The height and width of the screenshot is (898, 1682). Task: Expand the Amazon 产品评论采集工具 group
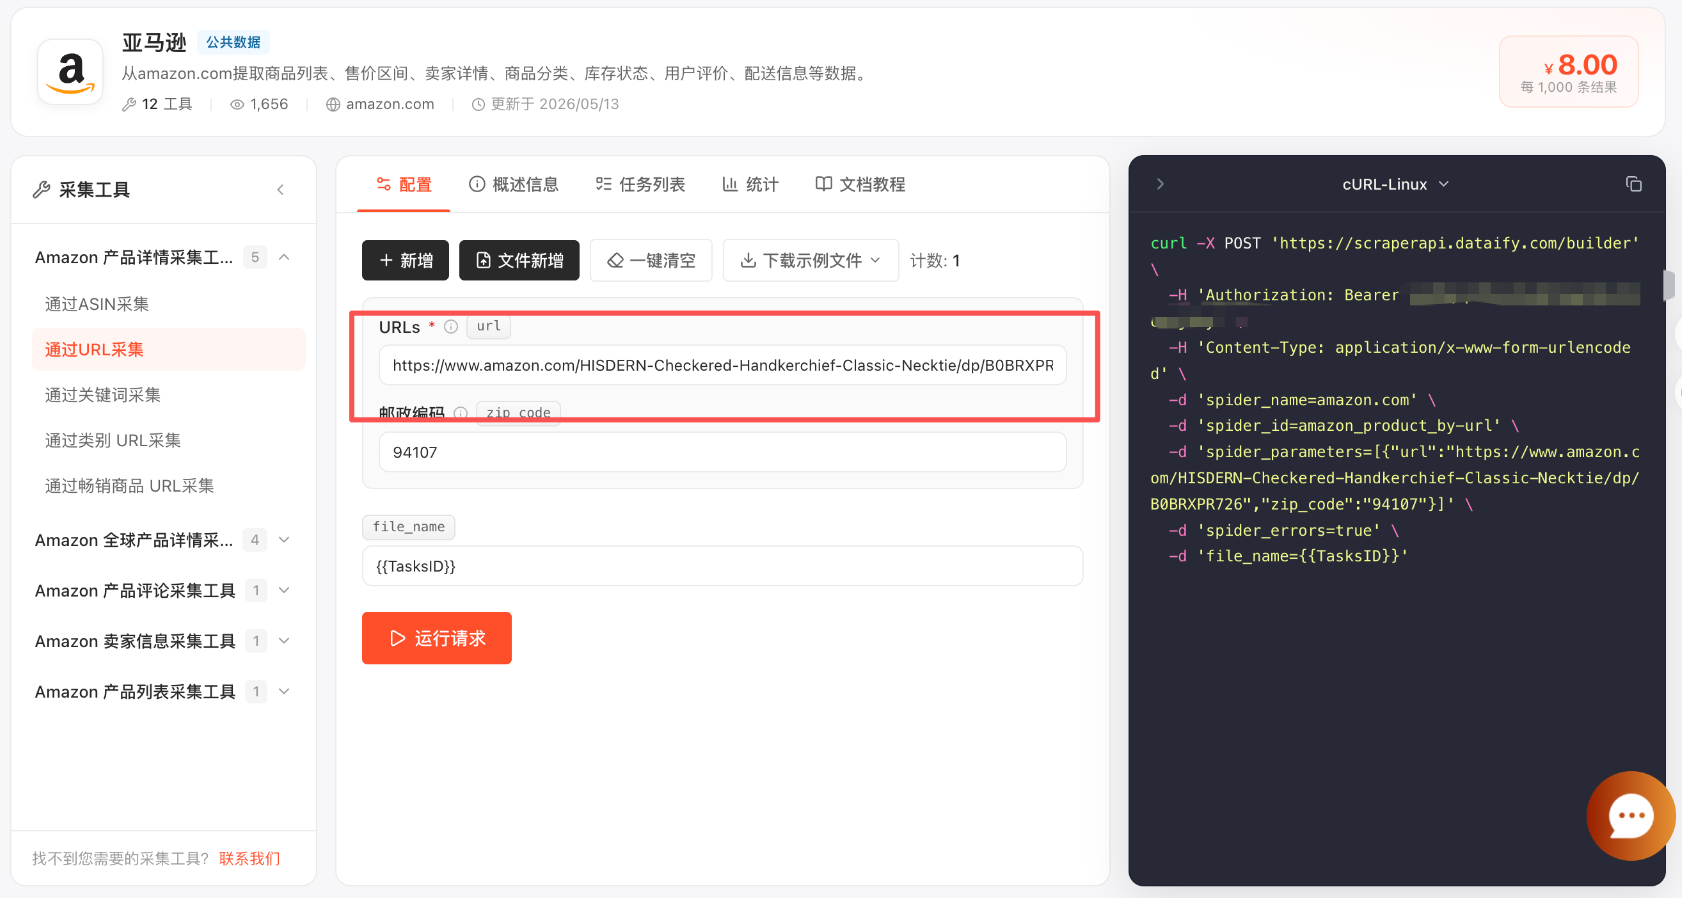point(284,591)
